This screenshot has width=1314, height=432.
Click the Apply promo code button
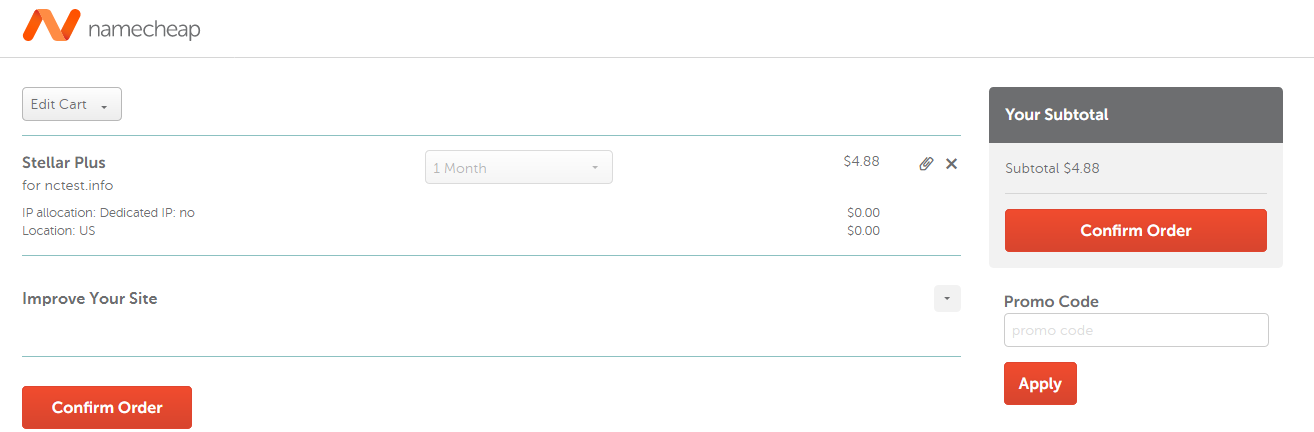[1040, 383]
